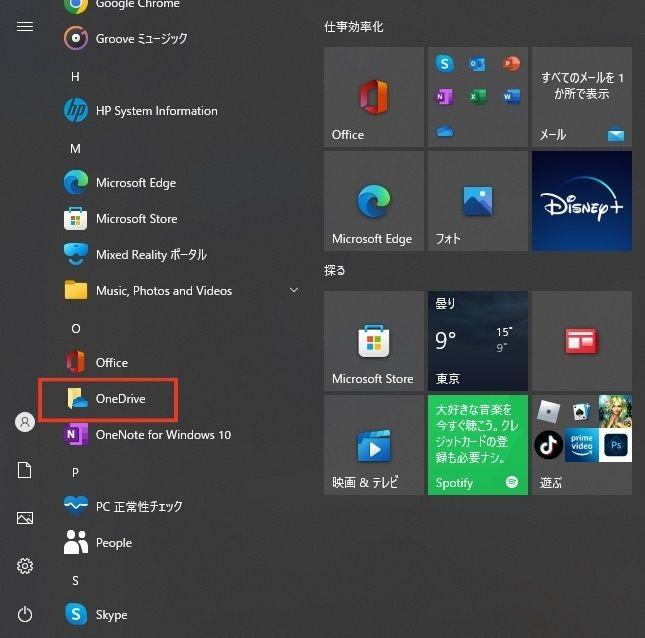Open Documents from sidebar icon
This screenshot has height=638, width=645.
pyautogui.click(x=25, y=470)
